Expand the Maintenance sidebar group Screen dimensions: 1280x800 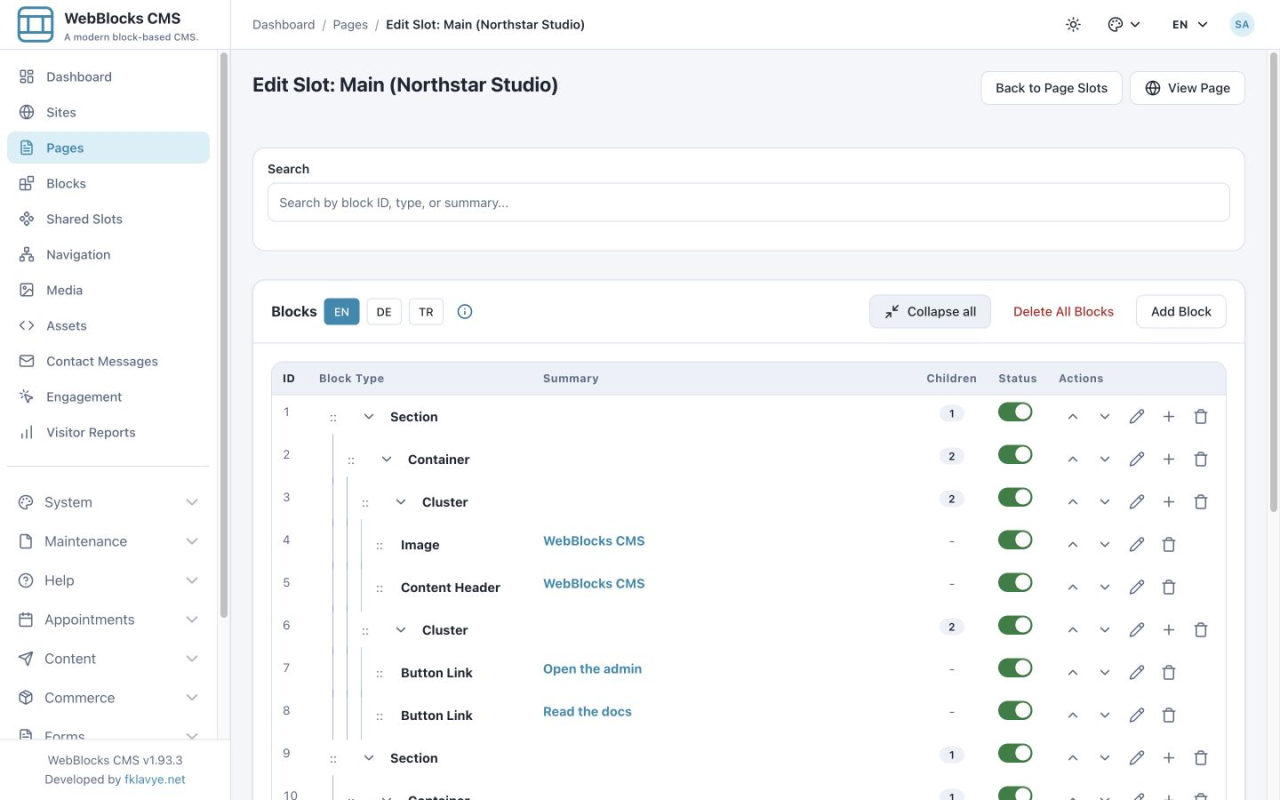point(108,541)
